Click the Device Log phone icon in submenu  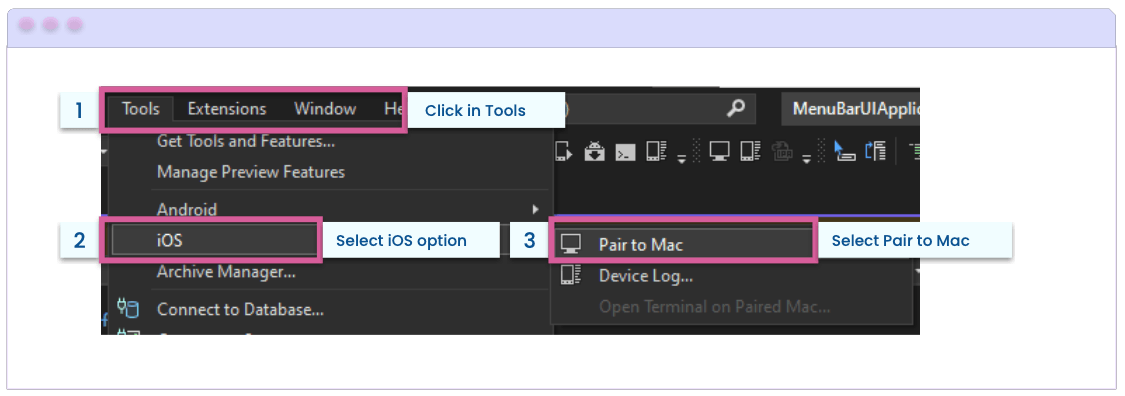[x=572, y=275]
